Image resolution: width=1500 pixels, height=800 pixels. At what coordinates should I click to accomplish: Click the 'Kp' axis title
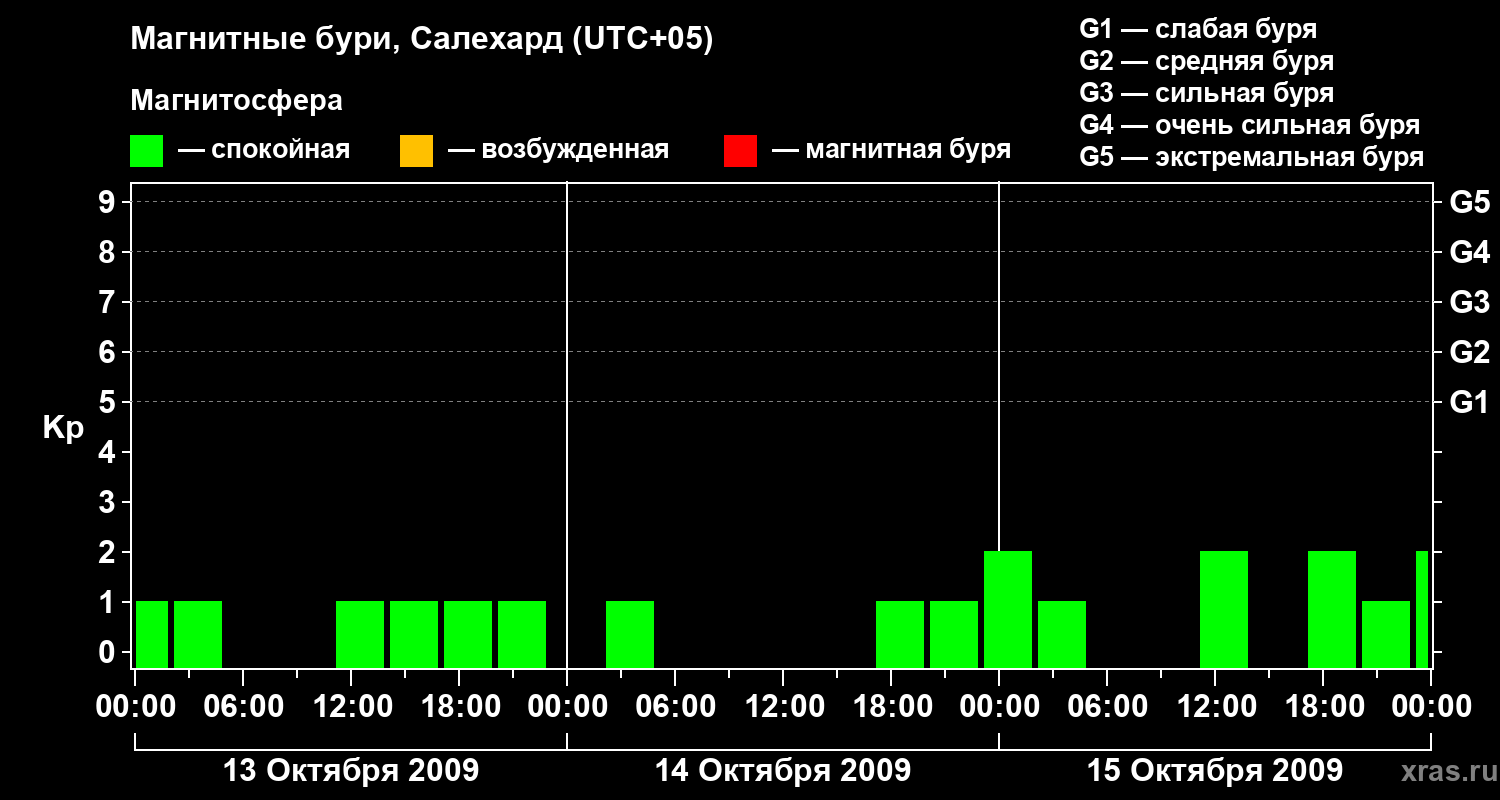coord(63,428)
